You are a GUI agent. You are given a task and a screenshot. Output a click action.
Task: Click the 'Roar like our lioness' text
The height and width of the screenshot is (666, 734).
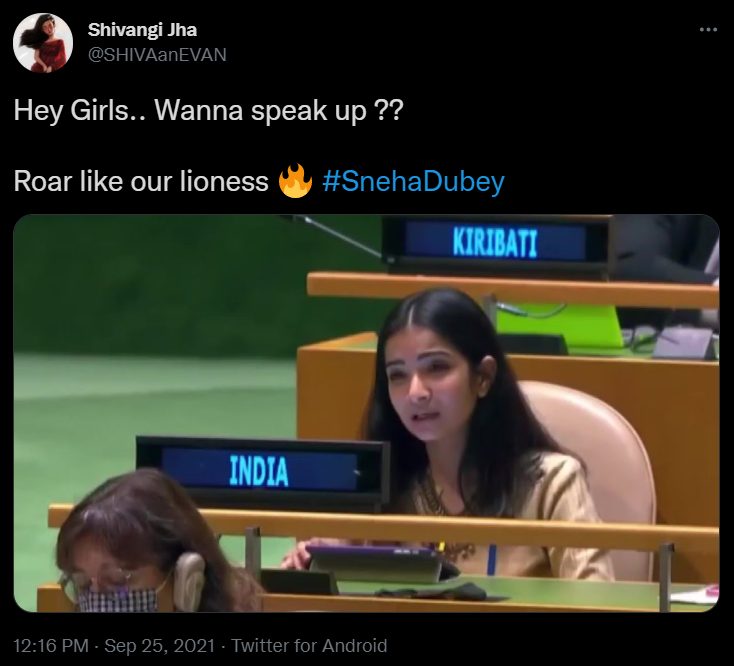tap(141, 181)
